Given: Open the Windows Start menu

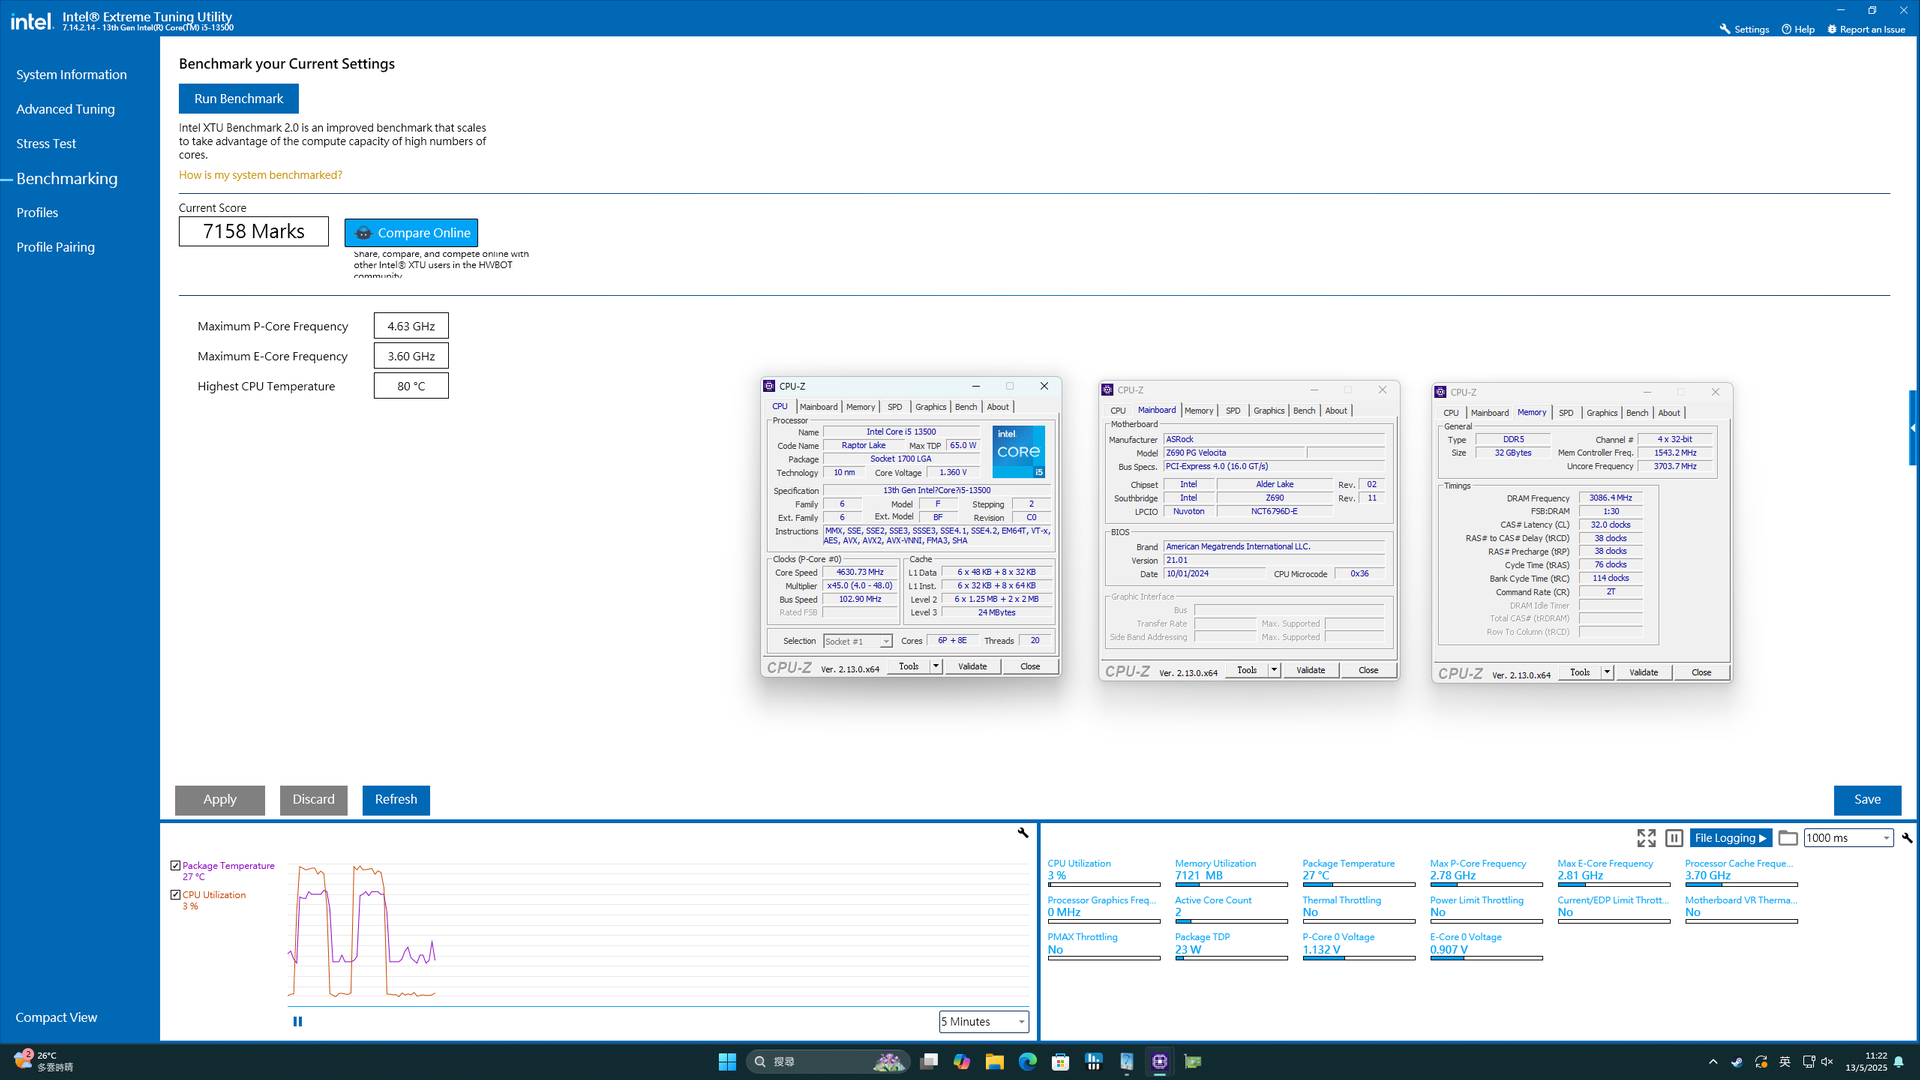Looking at the screenshot, I should [727, 1061].
